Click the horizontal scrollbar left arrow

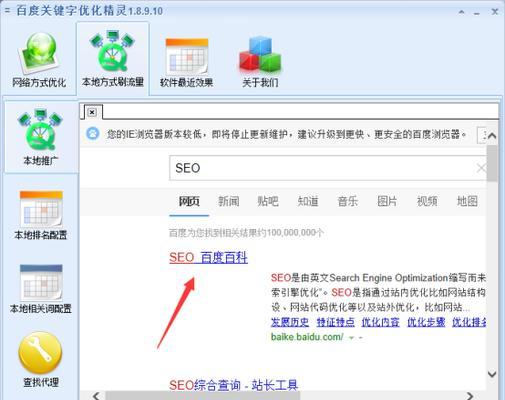(x=96, y=396)
